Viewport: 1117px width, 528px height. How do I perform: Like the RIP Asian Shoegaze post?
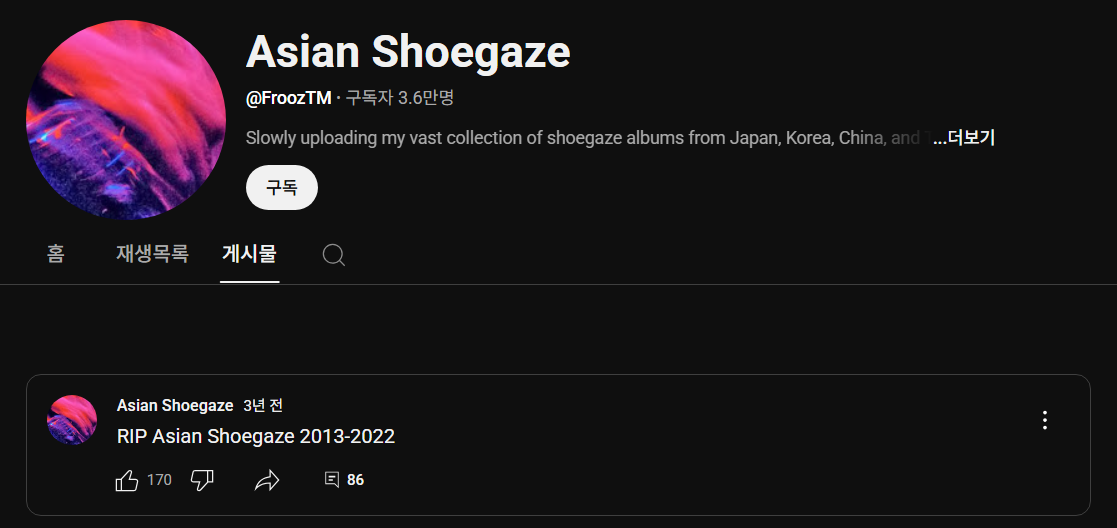pos(127,480)
